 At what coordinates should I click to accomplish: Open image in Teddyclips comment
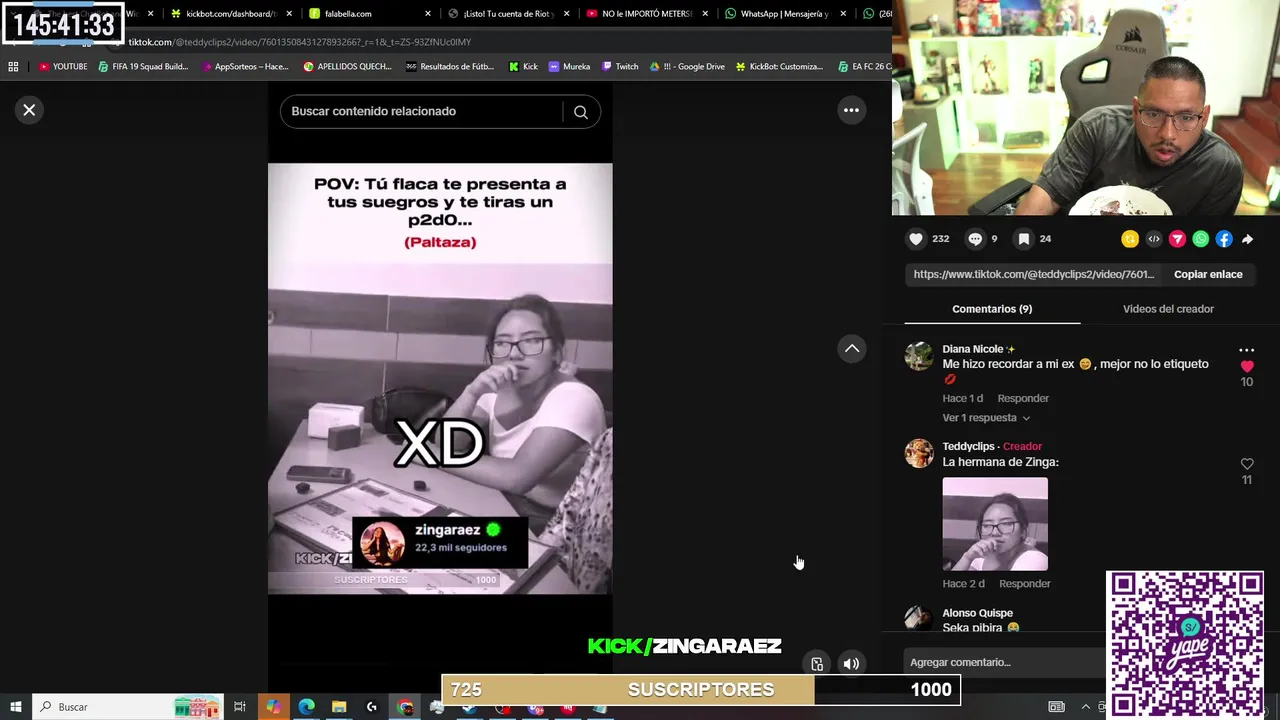pyautogui.click(x=995, y=524)
